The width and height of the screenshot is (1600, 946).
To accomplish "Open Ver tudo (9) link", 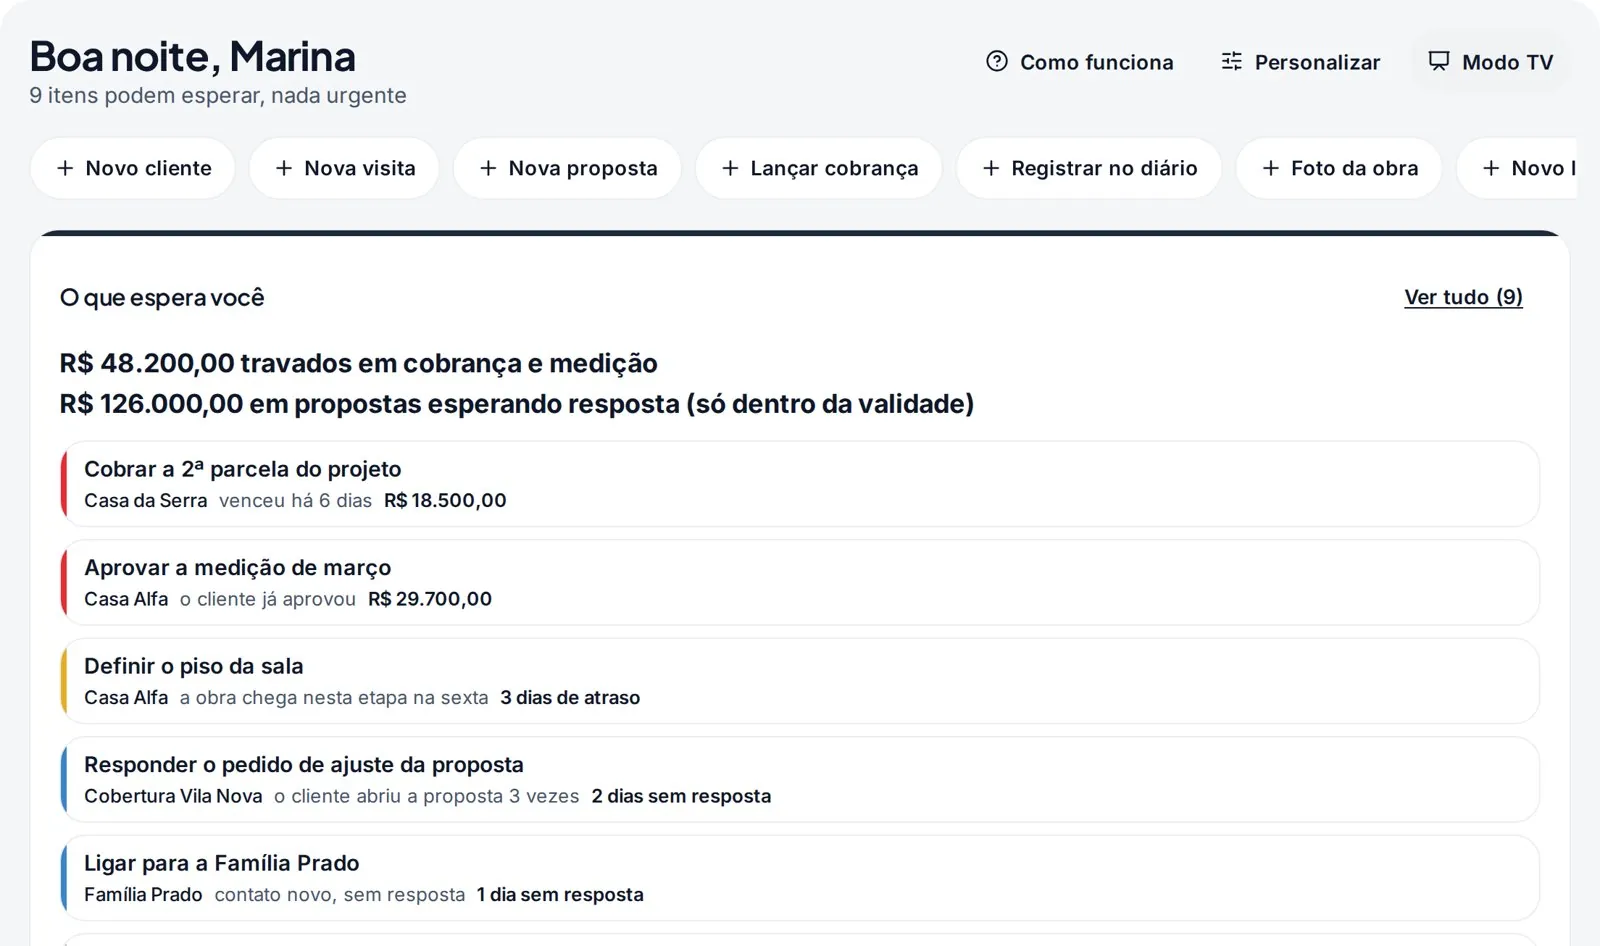I will (x=1463, y=297).
